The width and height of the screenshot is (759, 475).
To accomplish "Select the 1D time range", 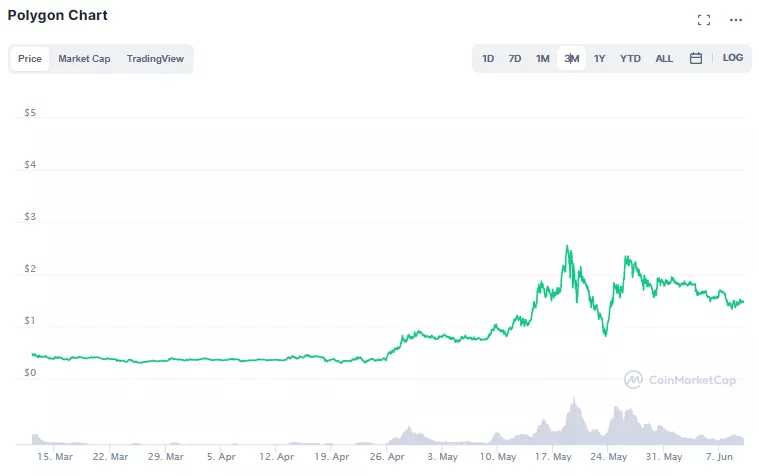I will click(x=488, y=58).
